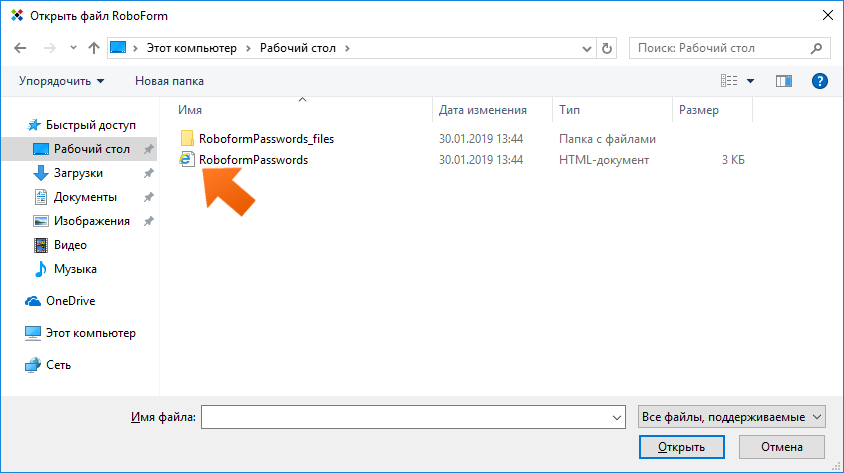
Task: Select the RoboformPasswords HTML file icon
Action: pos(187,159)
